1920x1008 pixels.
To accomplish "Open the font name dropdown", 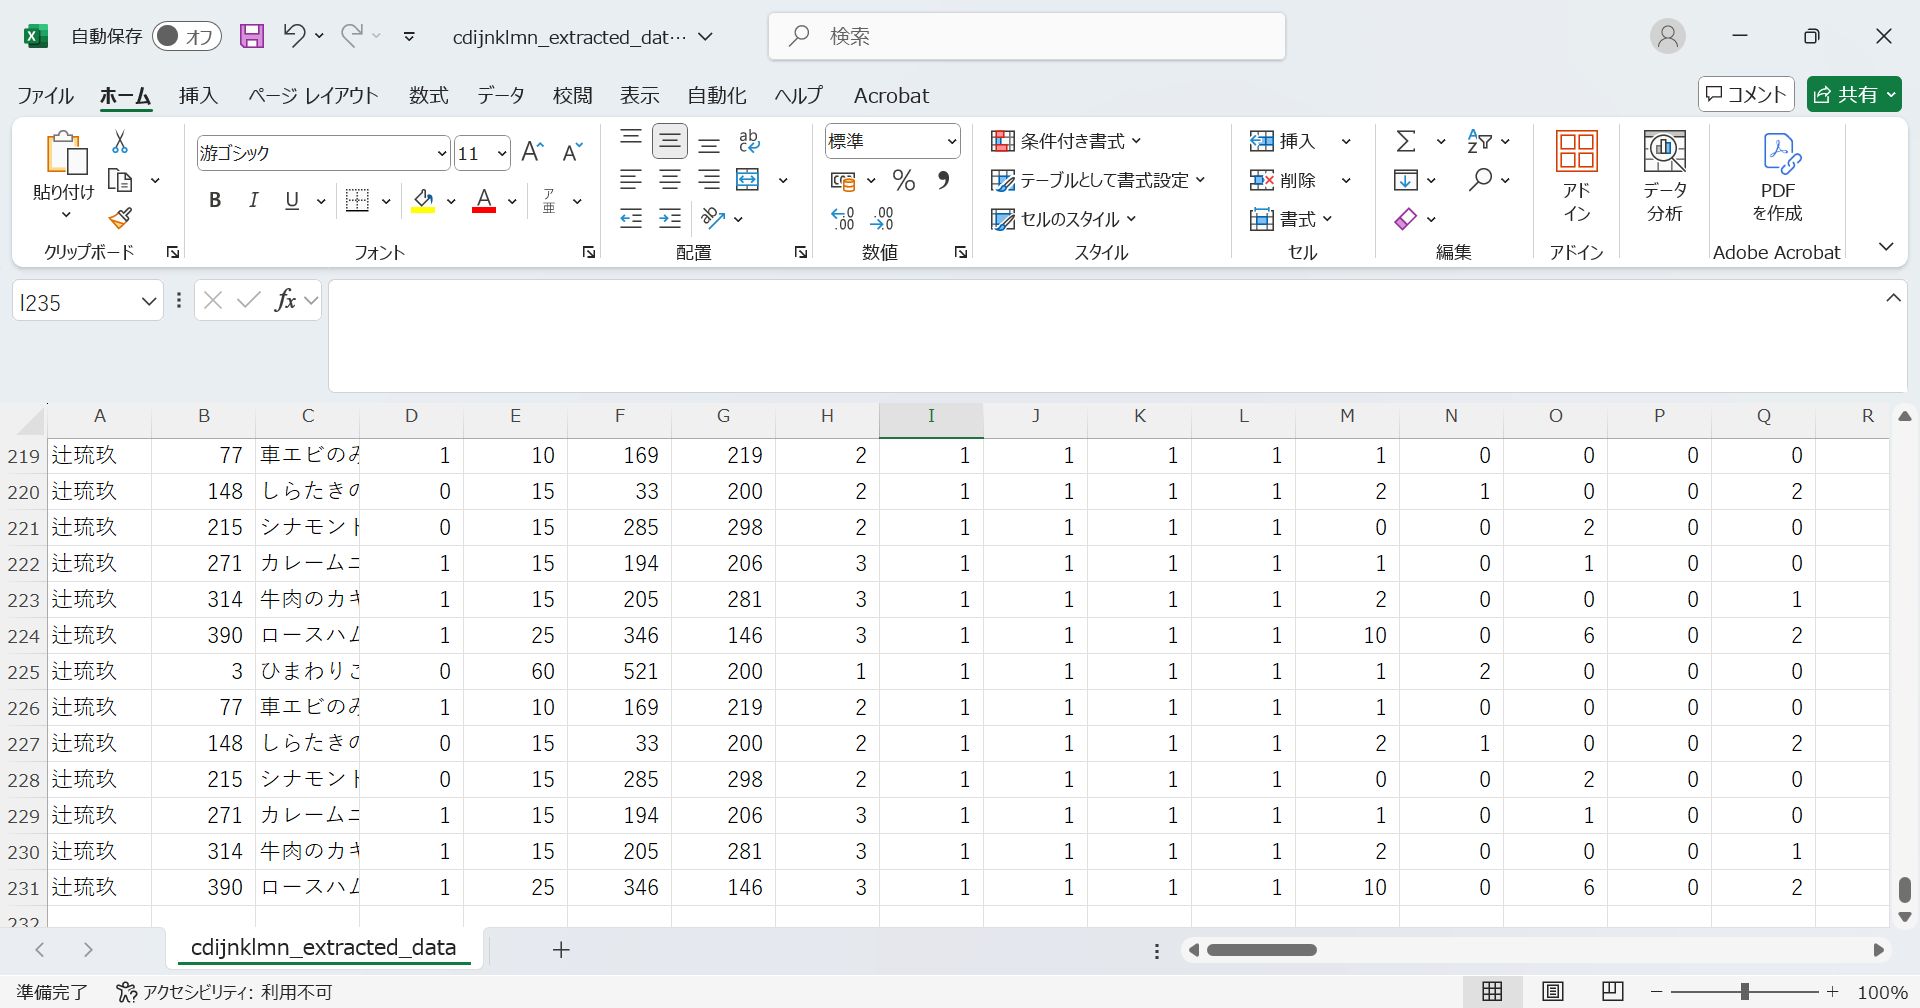I will 441,153.
